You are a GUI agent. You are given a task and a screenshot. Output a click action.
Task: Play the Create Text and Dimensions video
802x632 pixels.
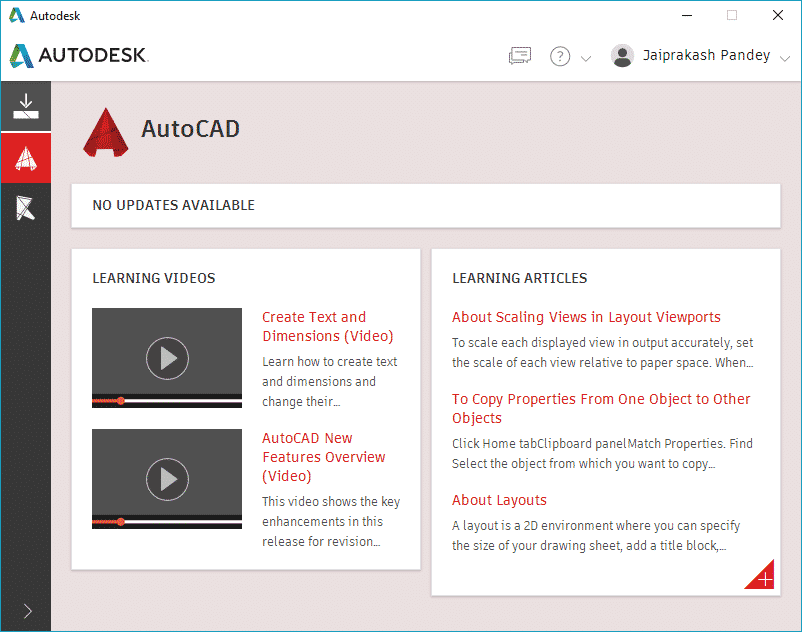[x=166, y=357]
